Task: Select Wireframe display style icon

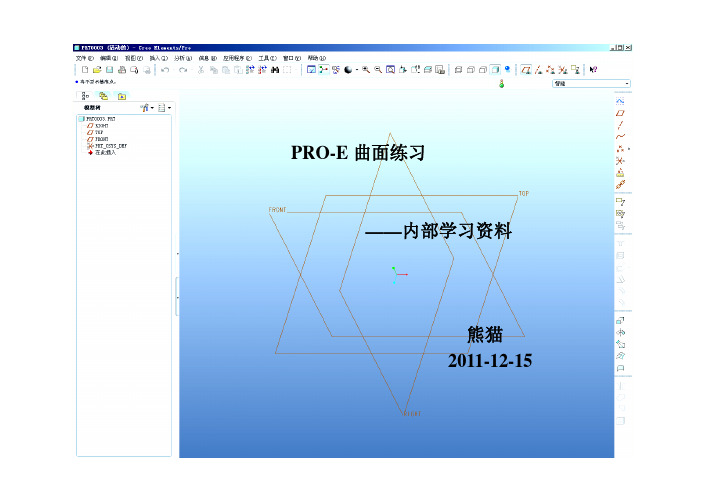Action: [458, 69]
